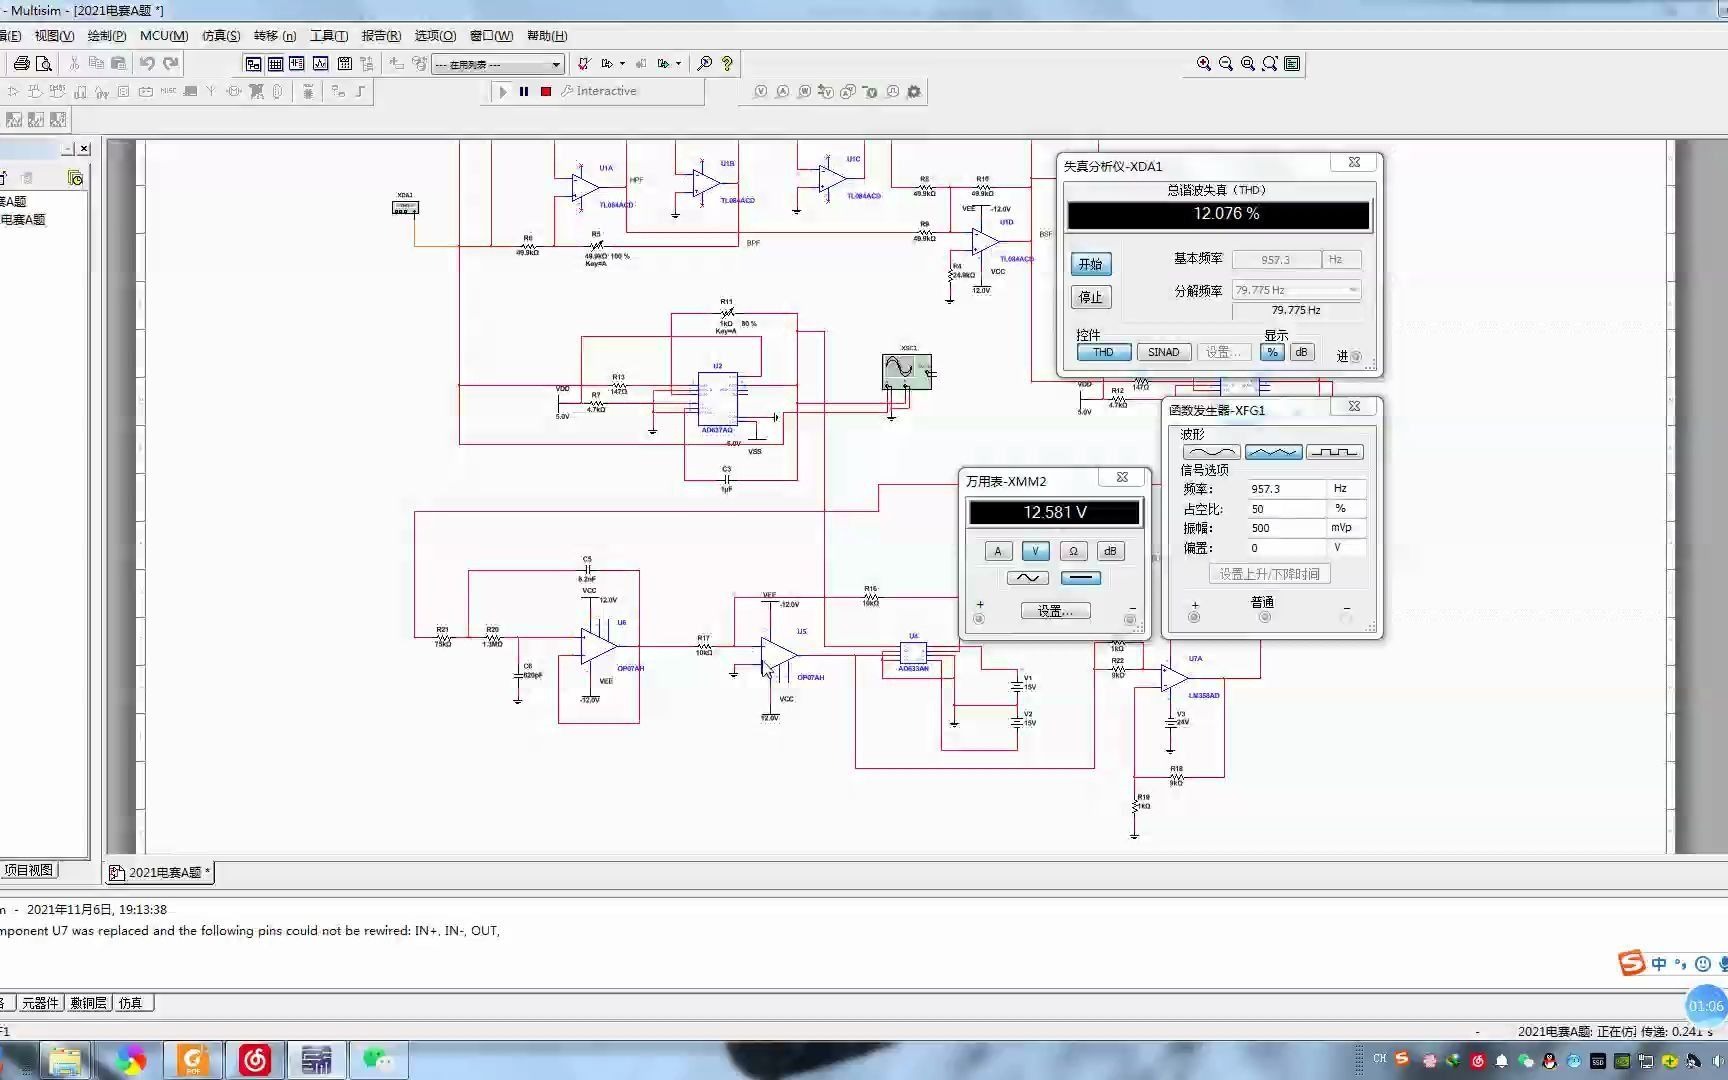1728x1080 pixels.
Task: Click the Redo arrow icon
Action: pyautogui.click(x=171, y=63)
